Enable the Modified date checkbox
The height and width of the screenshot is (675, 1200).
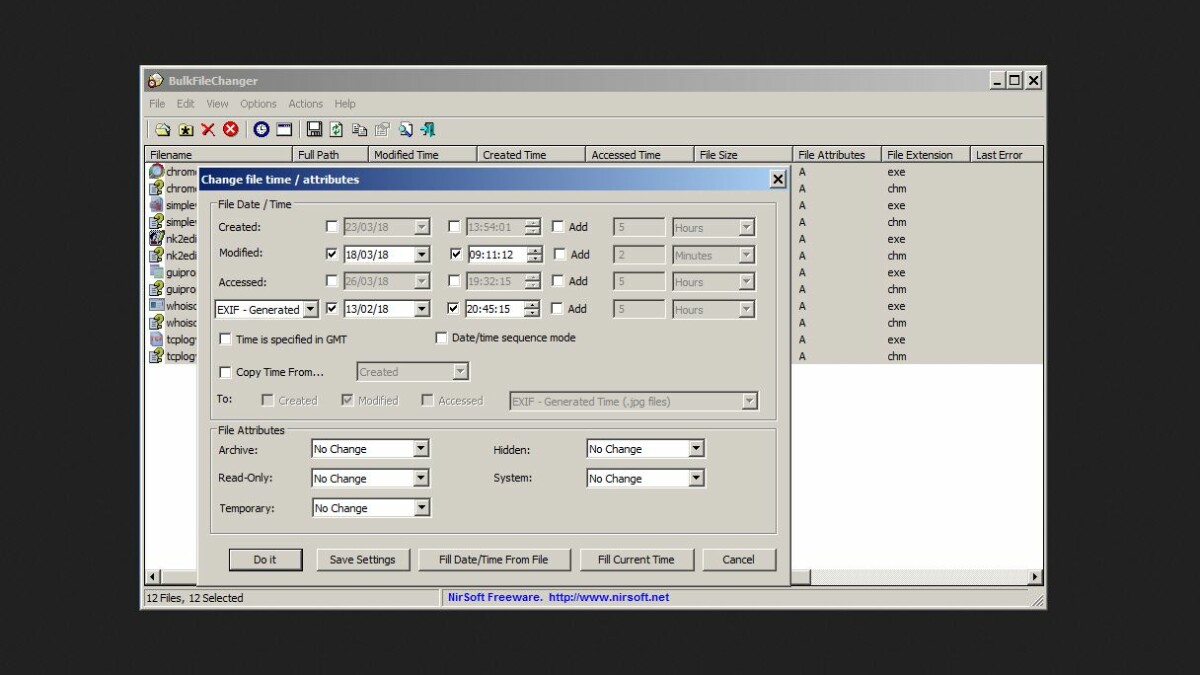click(331, 254)
